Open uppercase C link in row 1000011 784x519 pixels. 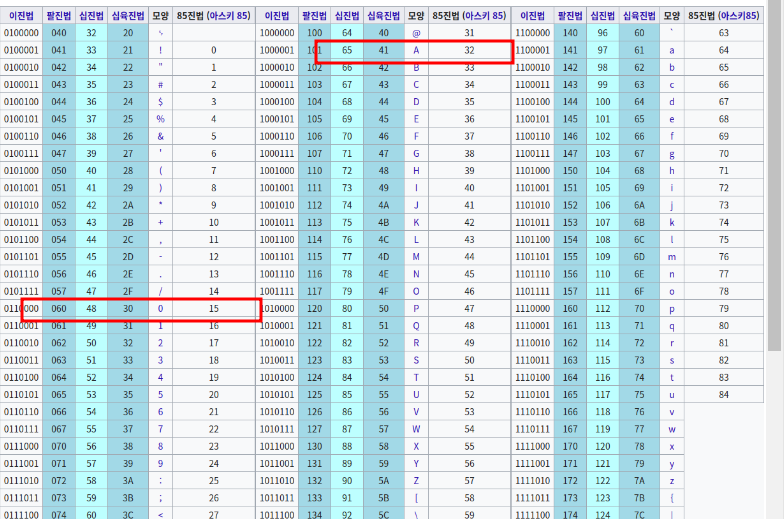416,84
